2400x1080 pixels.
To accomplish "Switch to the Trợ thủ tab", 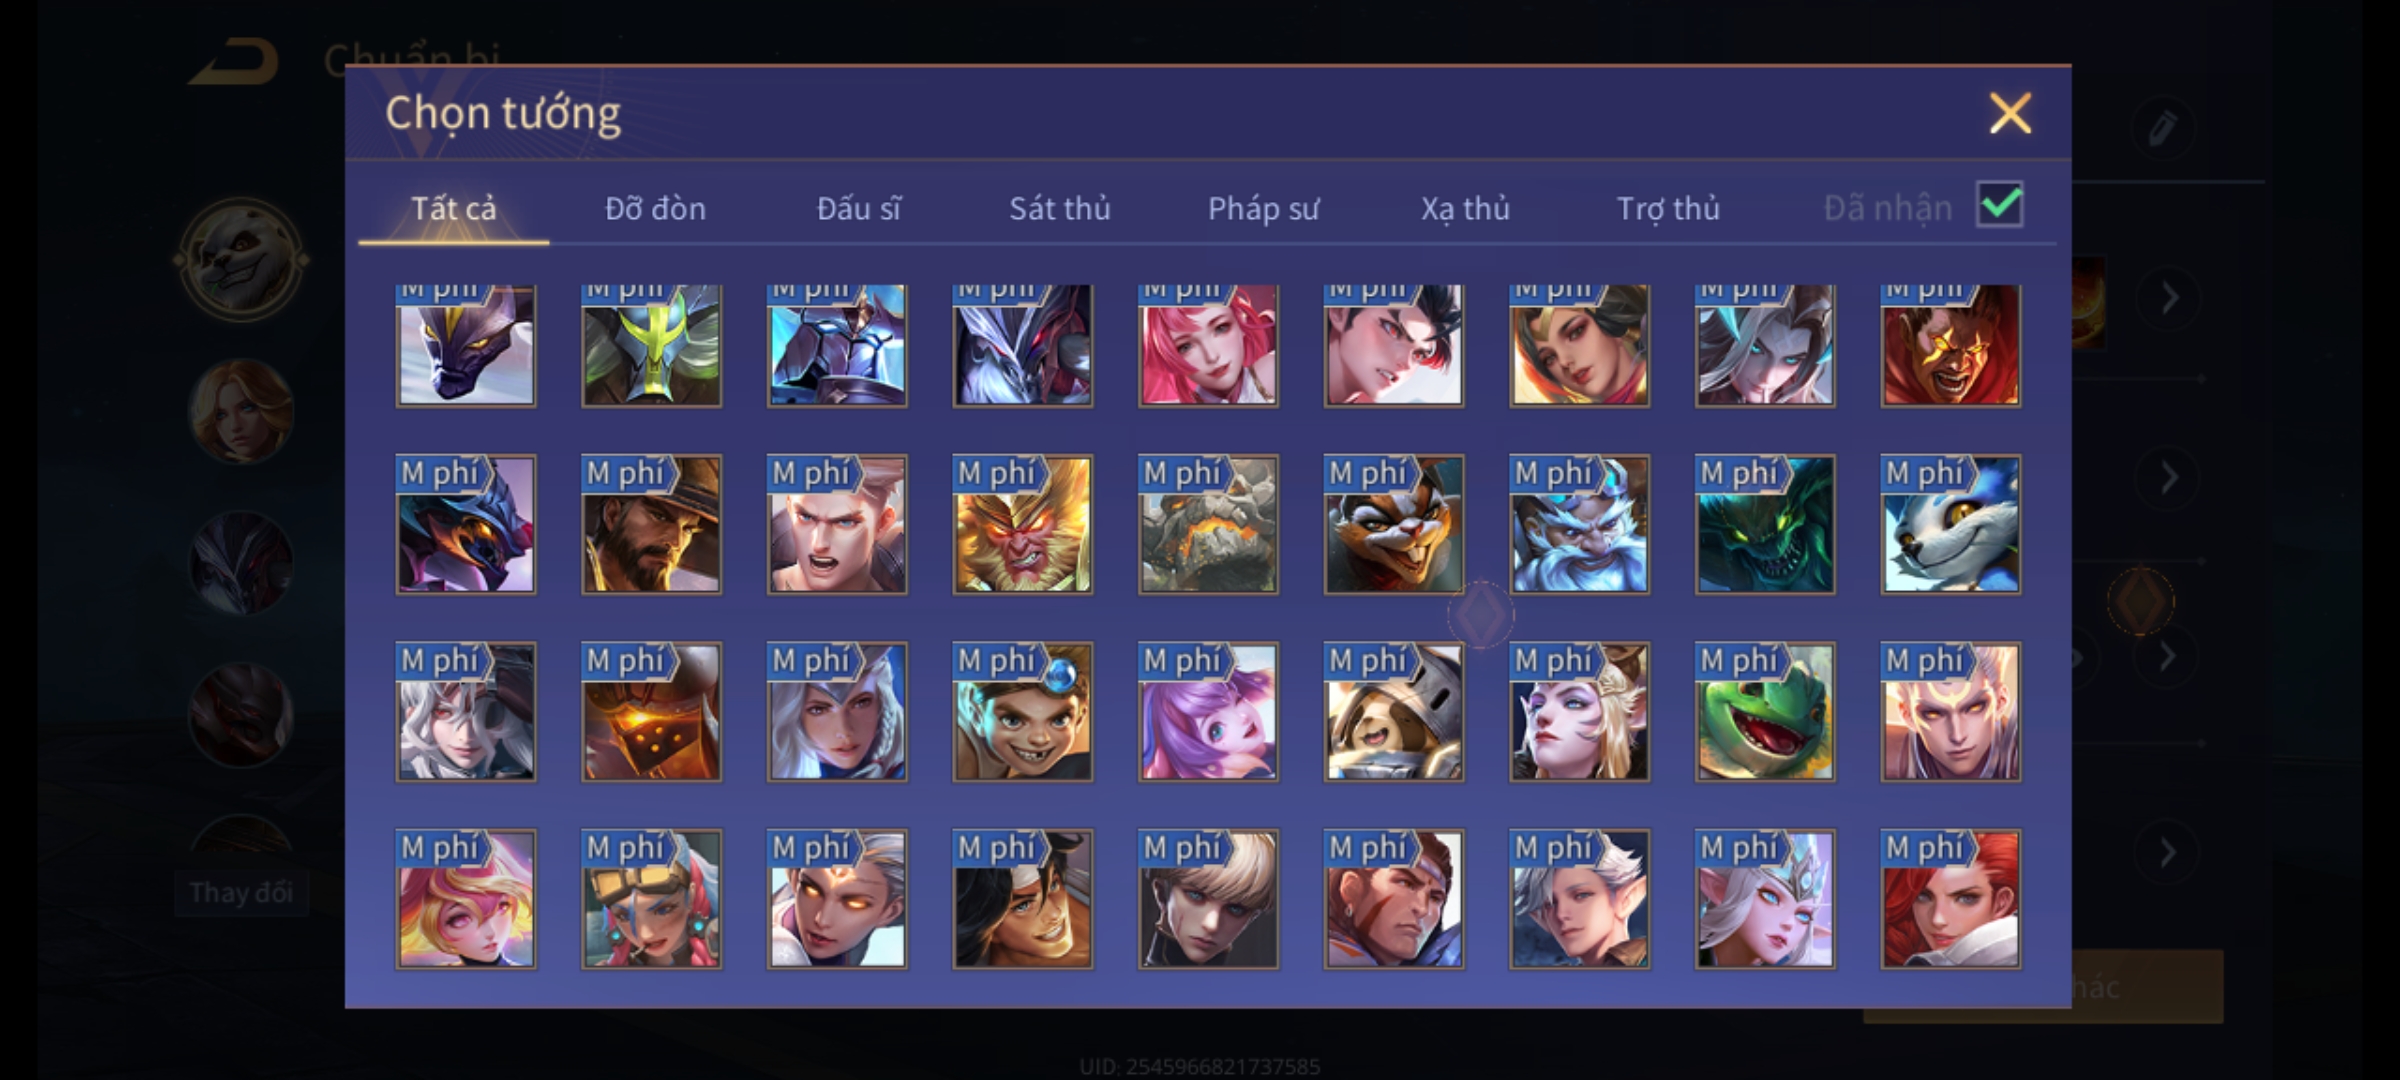I will [1668, 208].
